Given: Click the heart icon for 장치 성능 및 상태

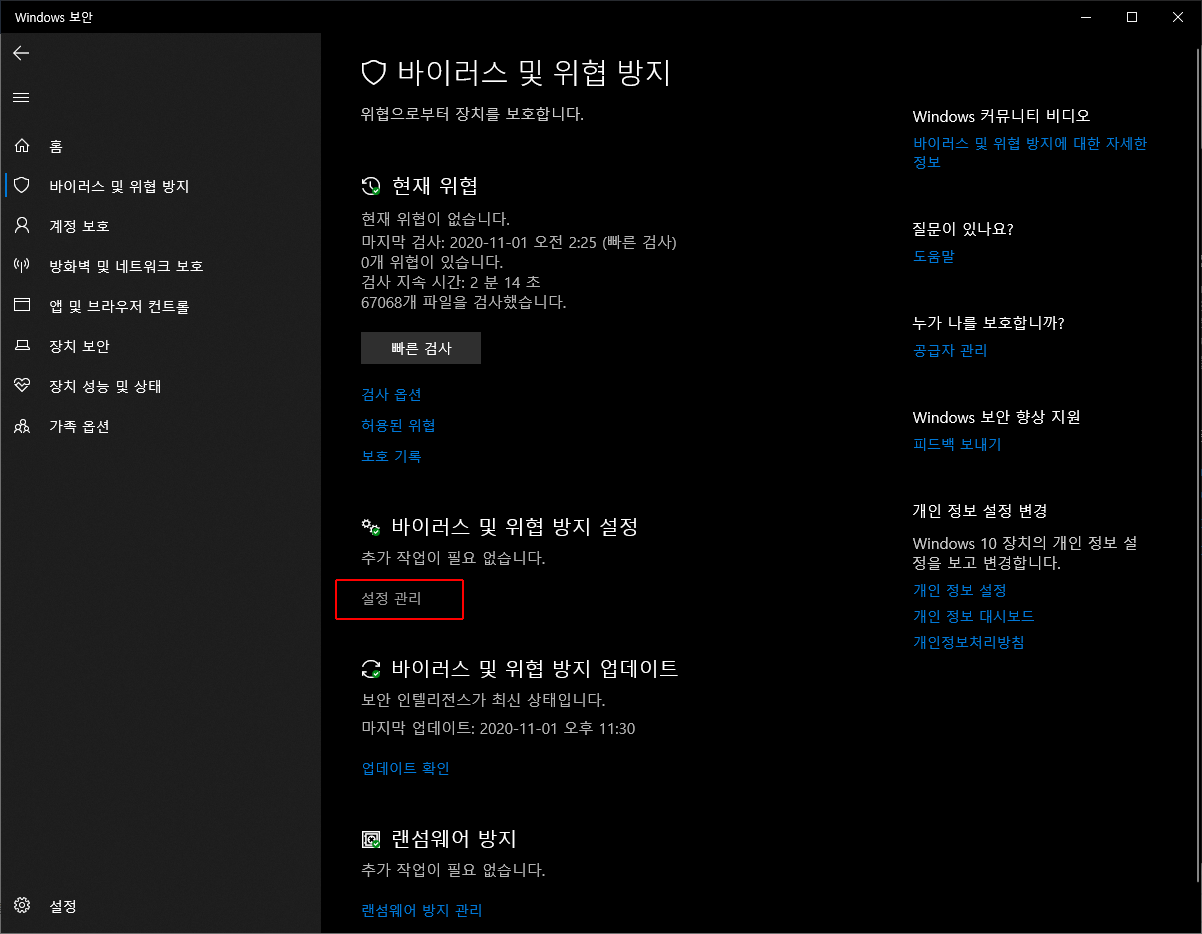Looking at the screenshot, I should tap(22, 386).
